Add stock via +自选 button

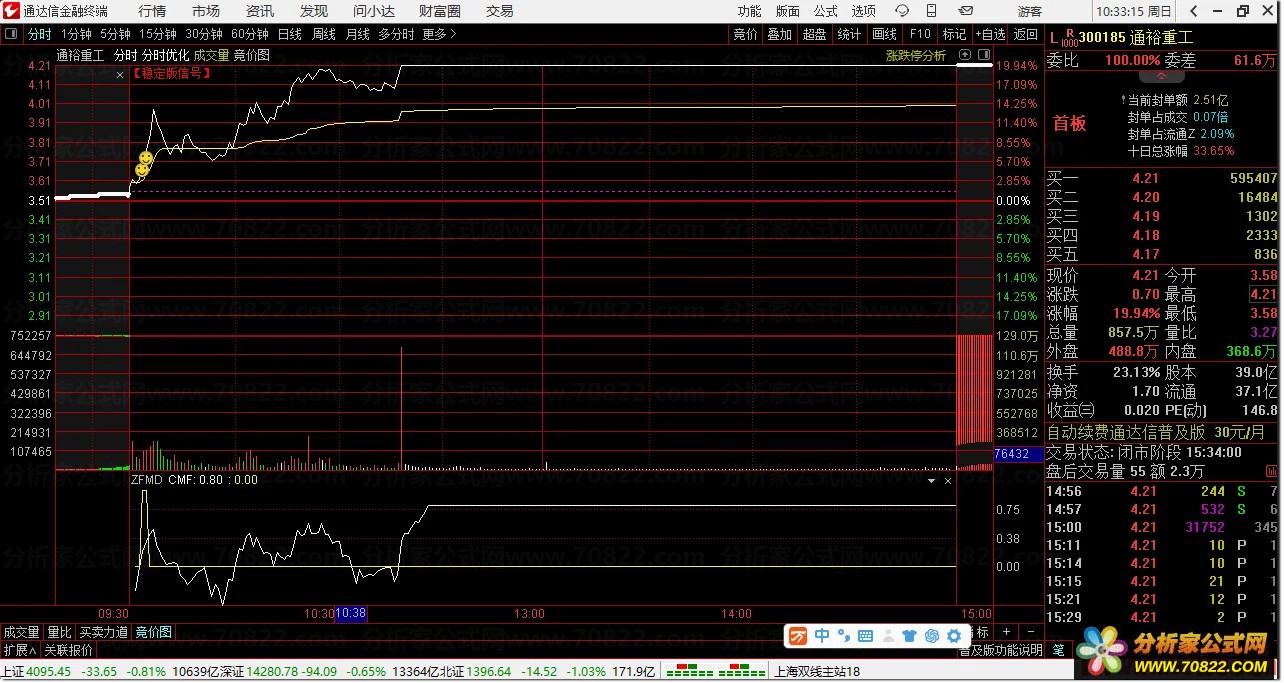pyautogui.click(x=990, y=34)
